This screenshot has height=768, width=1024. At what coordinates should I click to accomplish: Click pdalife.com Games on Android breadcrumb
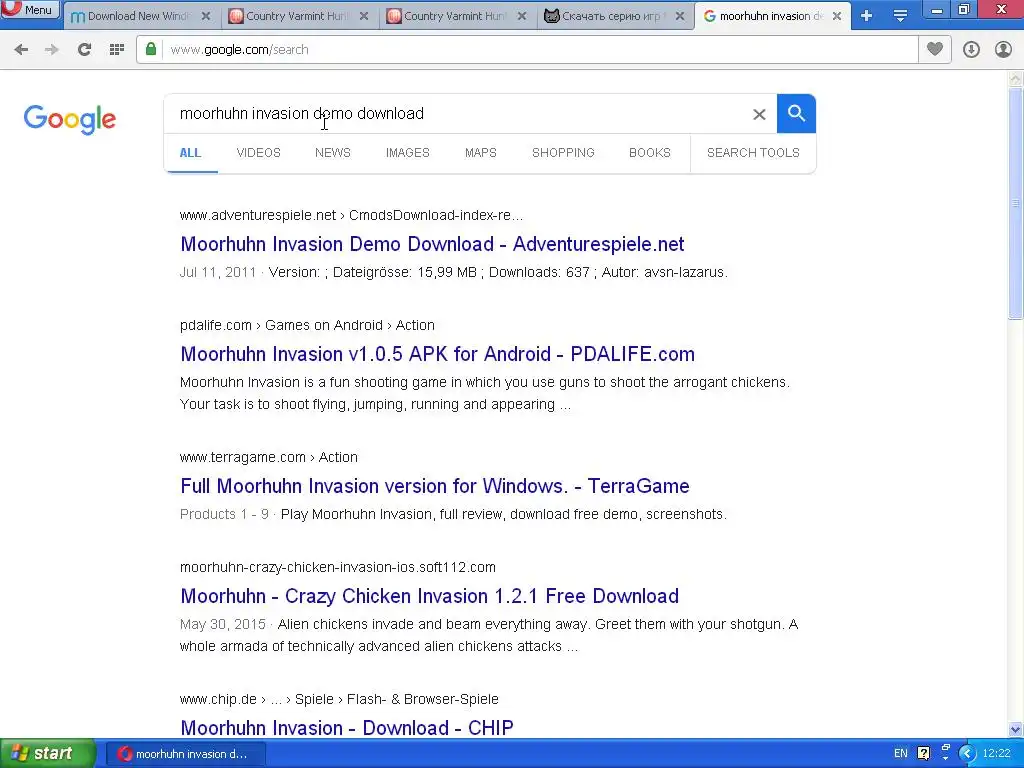[307, 325]
